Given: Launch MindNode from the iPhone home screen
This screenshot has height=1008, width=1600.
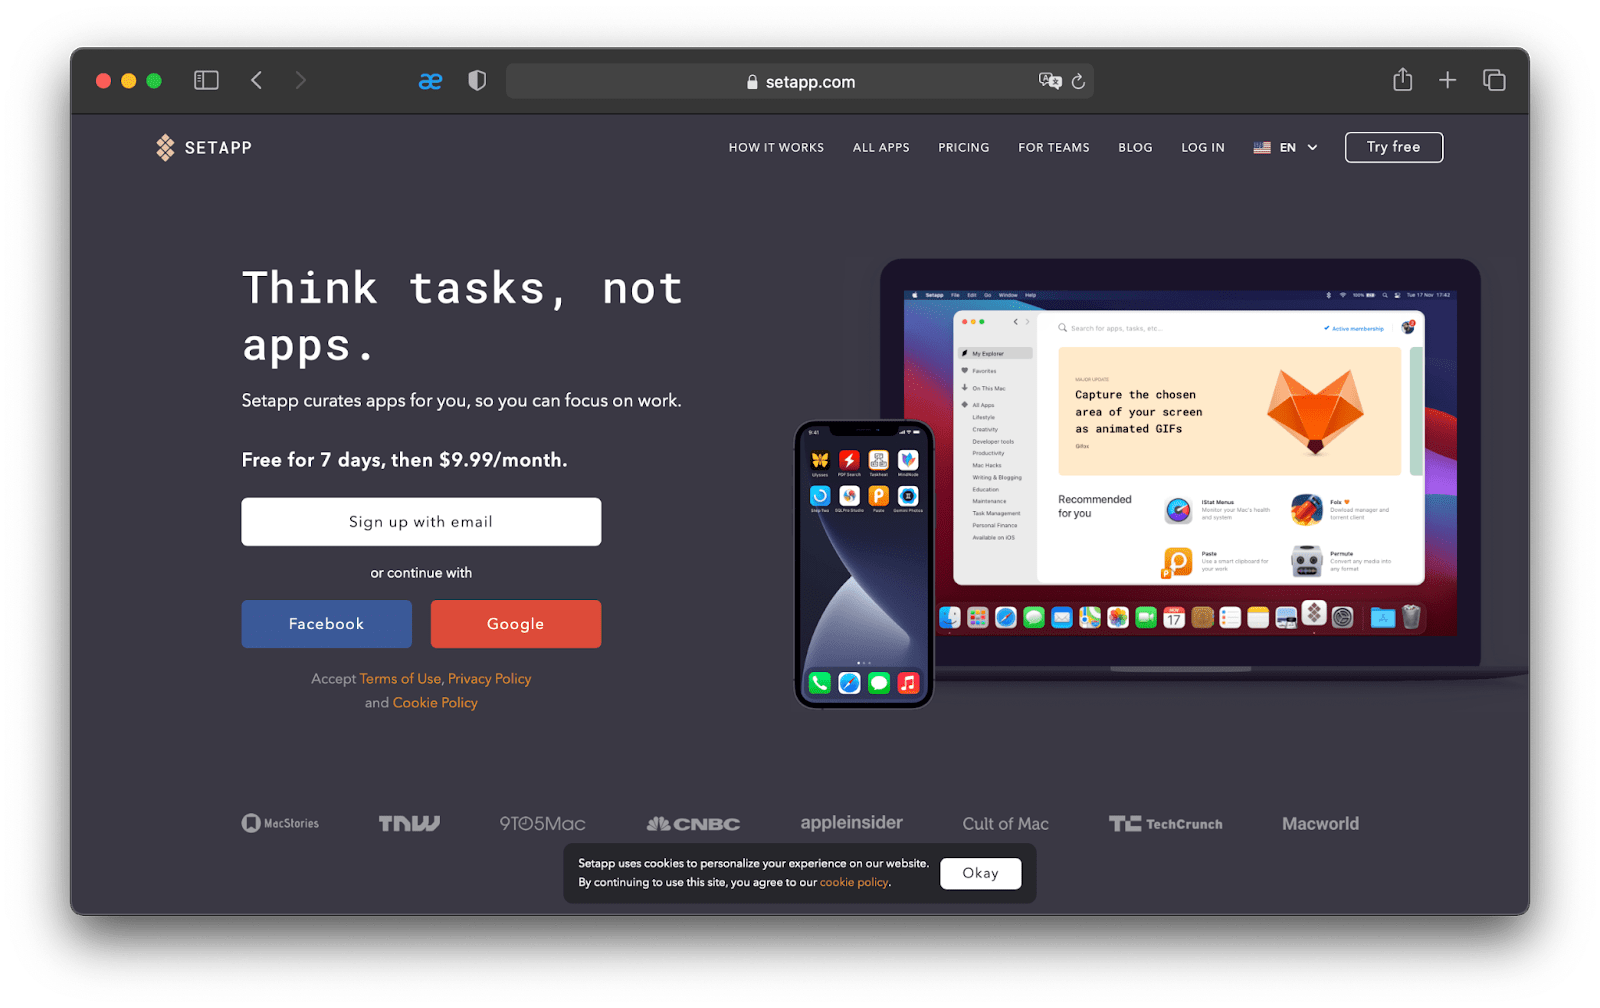Looking at the screenshot, I should 908,460.
